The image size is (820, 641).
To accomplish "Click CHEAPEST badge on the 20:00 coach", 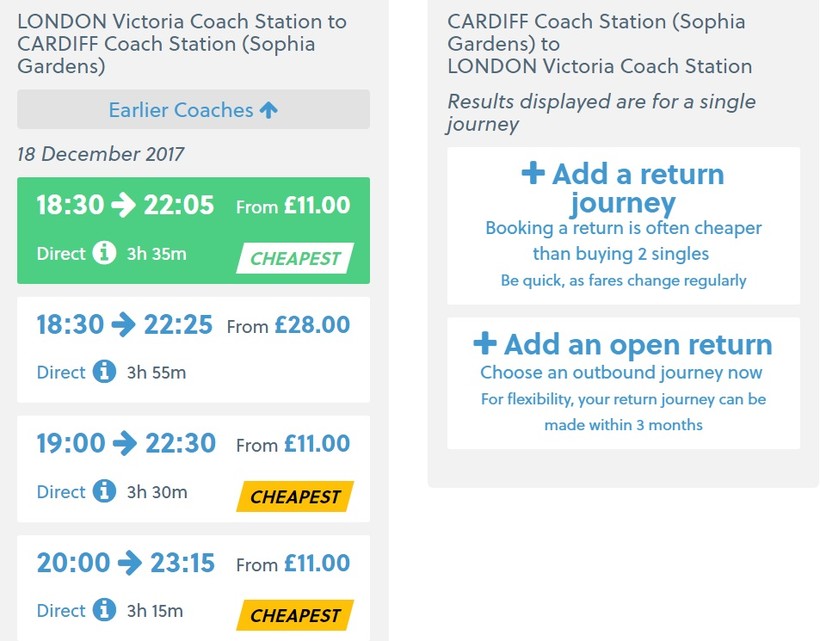I will click(x=295, y=616).
